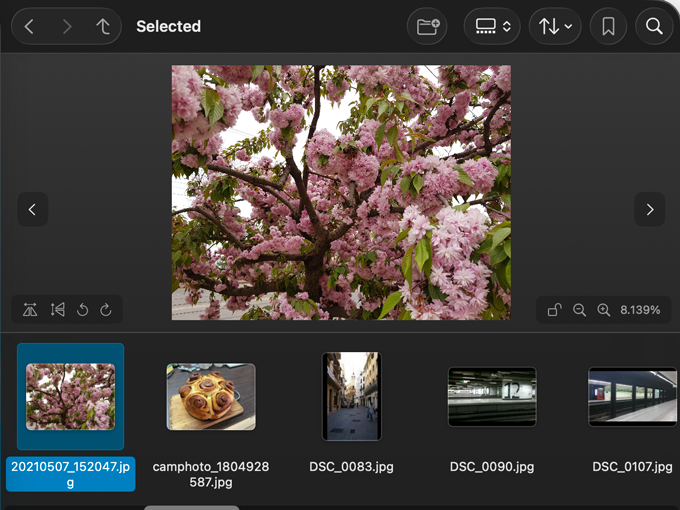
Task: Show the next image in preview
Action: coord(650,209)
